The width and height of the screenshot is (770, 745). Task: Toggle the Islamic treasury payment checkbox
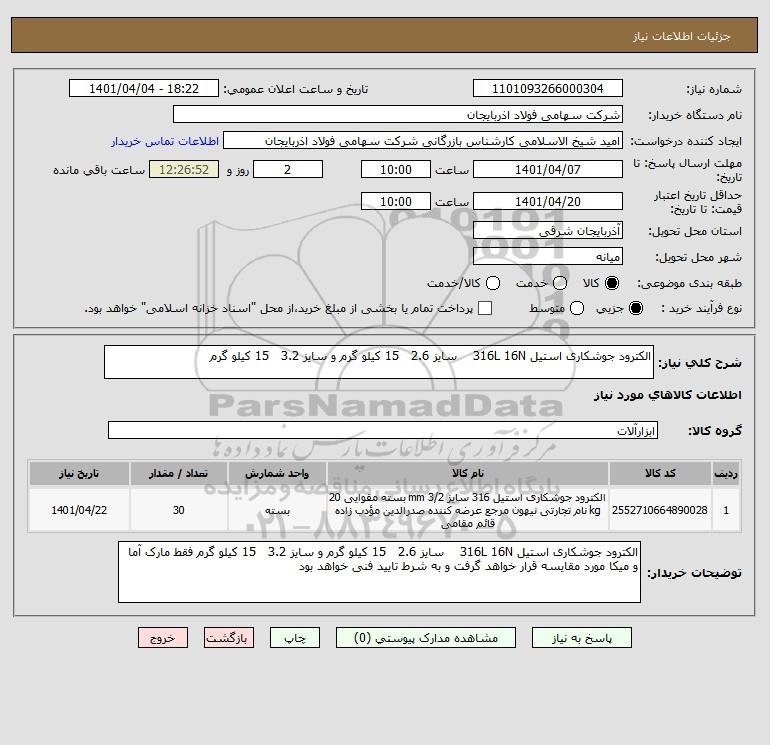485,308
